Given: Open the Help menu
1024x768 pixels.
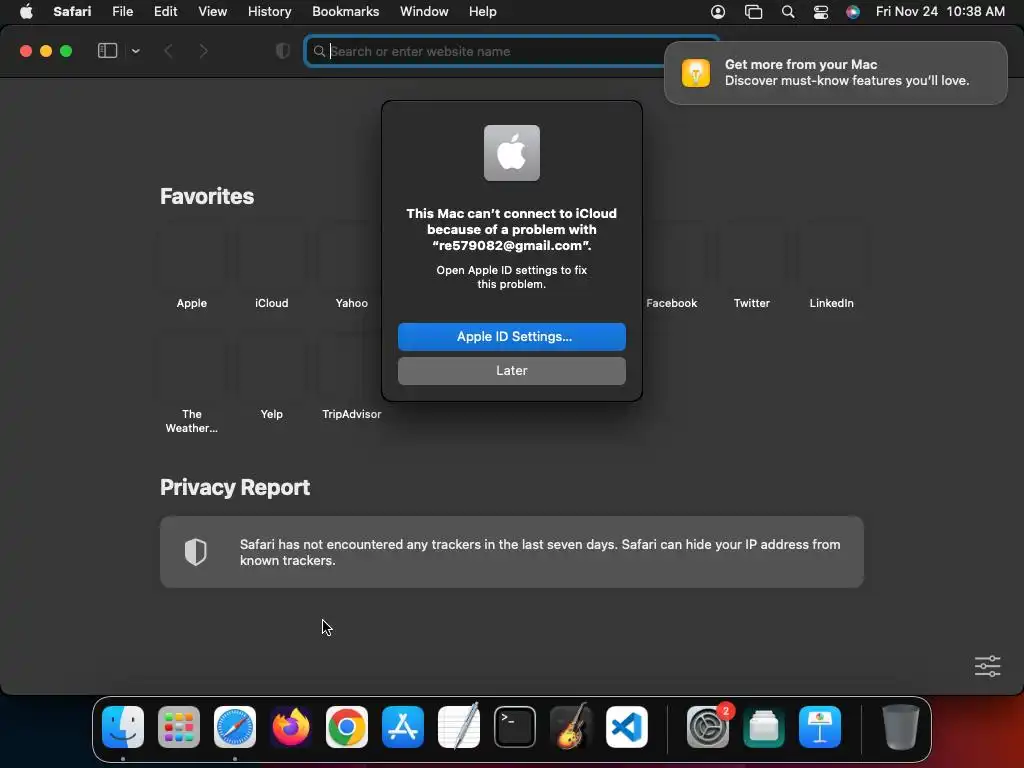Looking at the screenshot, I should click(x=483, y=12).
